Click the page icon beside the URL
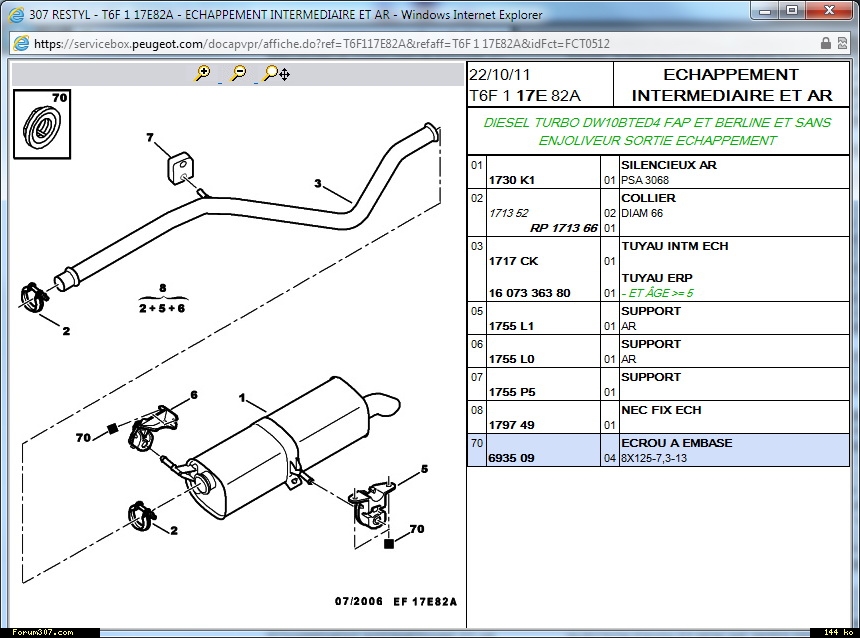The width and height of the screenshot is (860, 638). coord(21,43)
